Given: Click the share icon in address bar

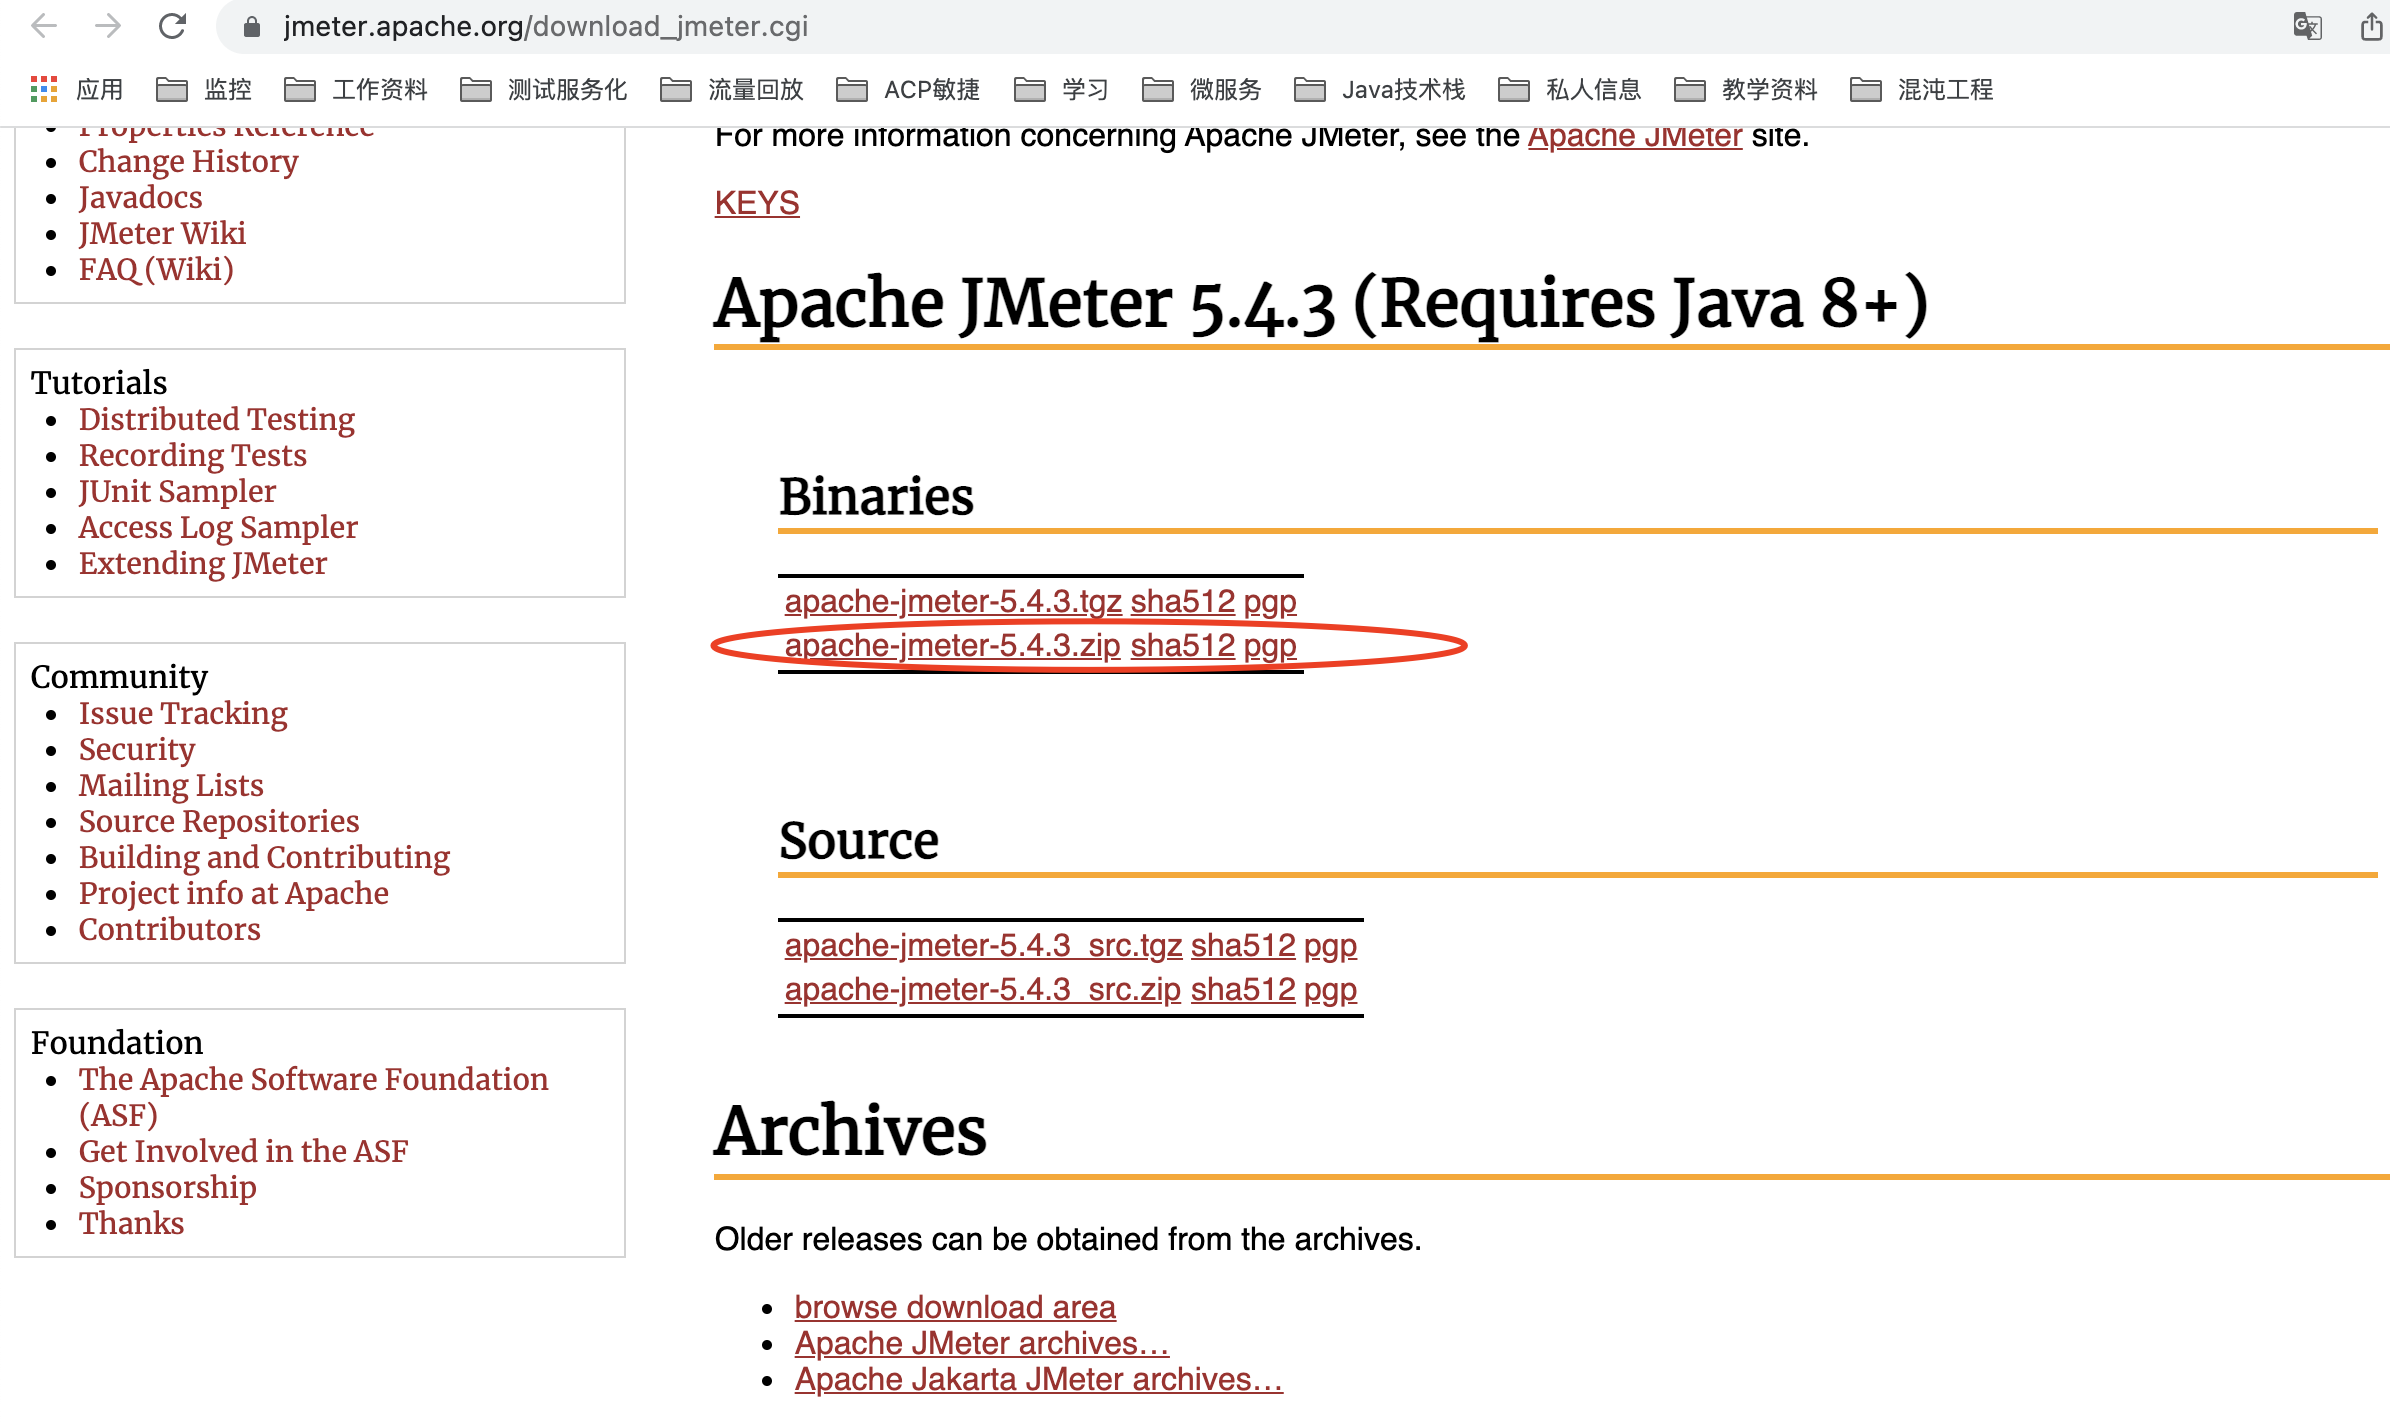Looking at the screenshot, I should point(2370,26).
